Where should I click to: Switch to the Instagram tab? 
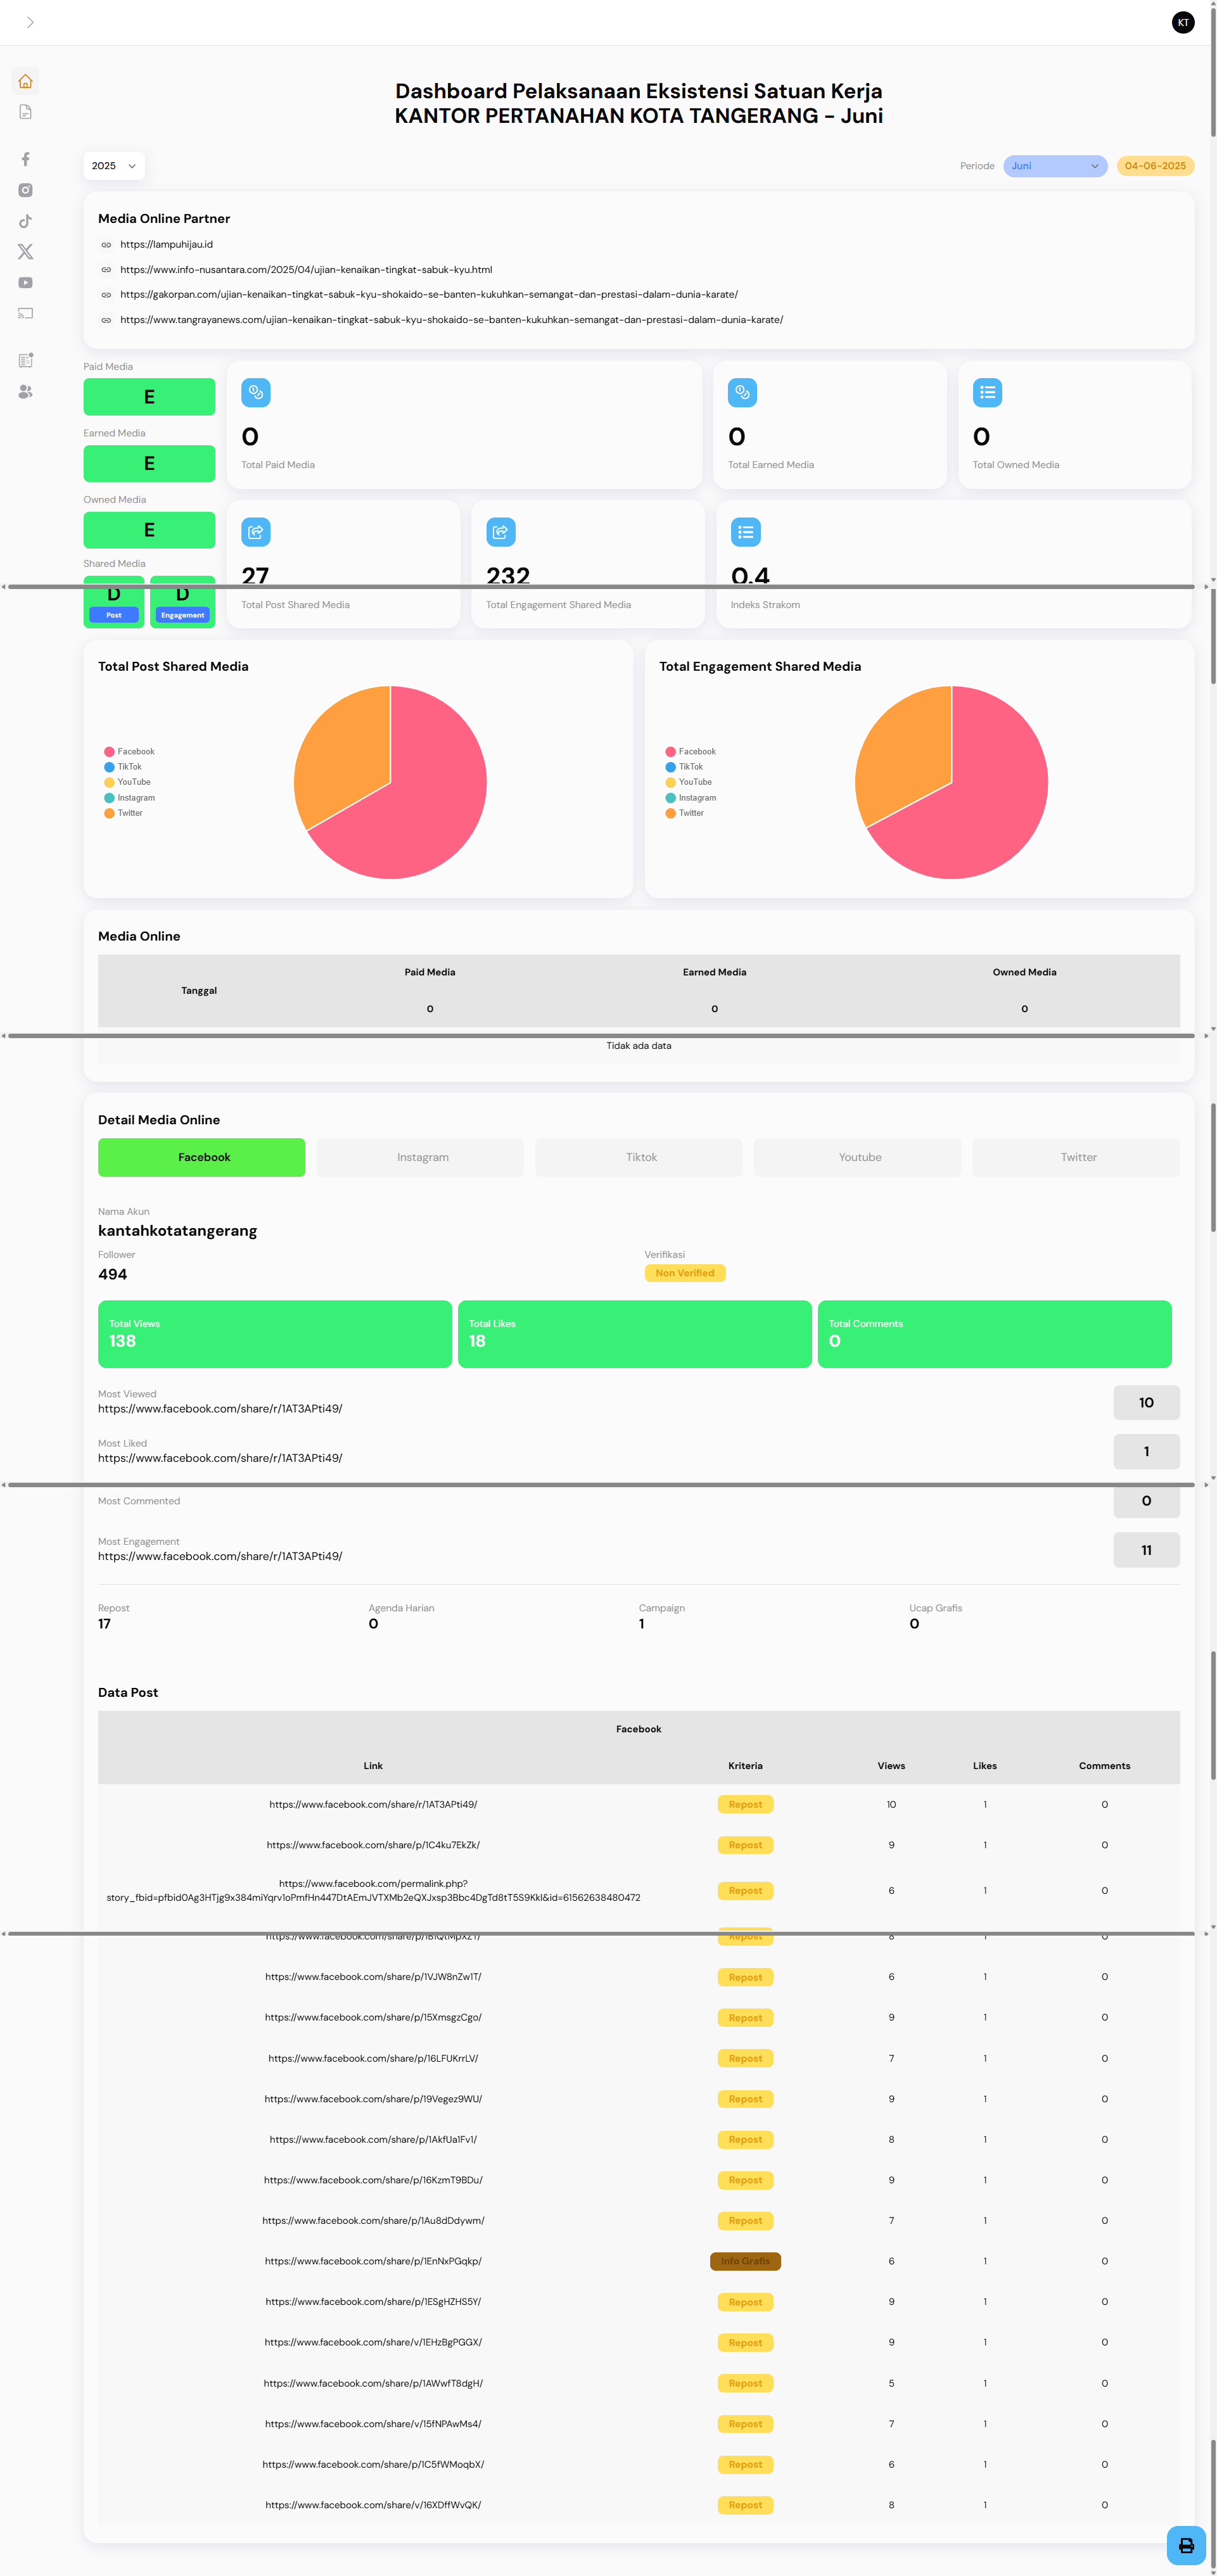click(x=421, y=1157)
